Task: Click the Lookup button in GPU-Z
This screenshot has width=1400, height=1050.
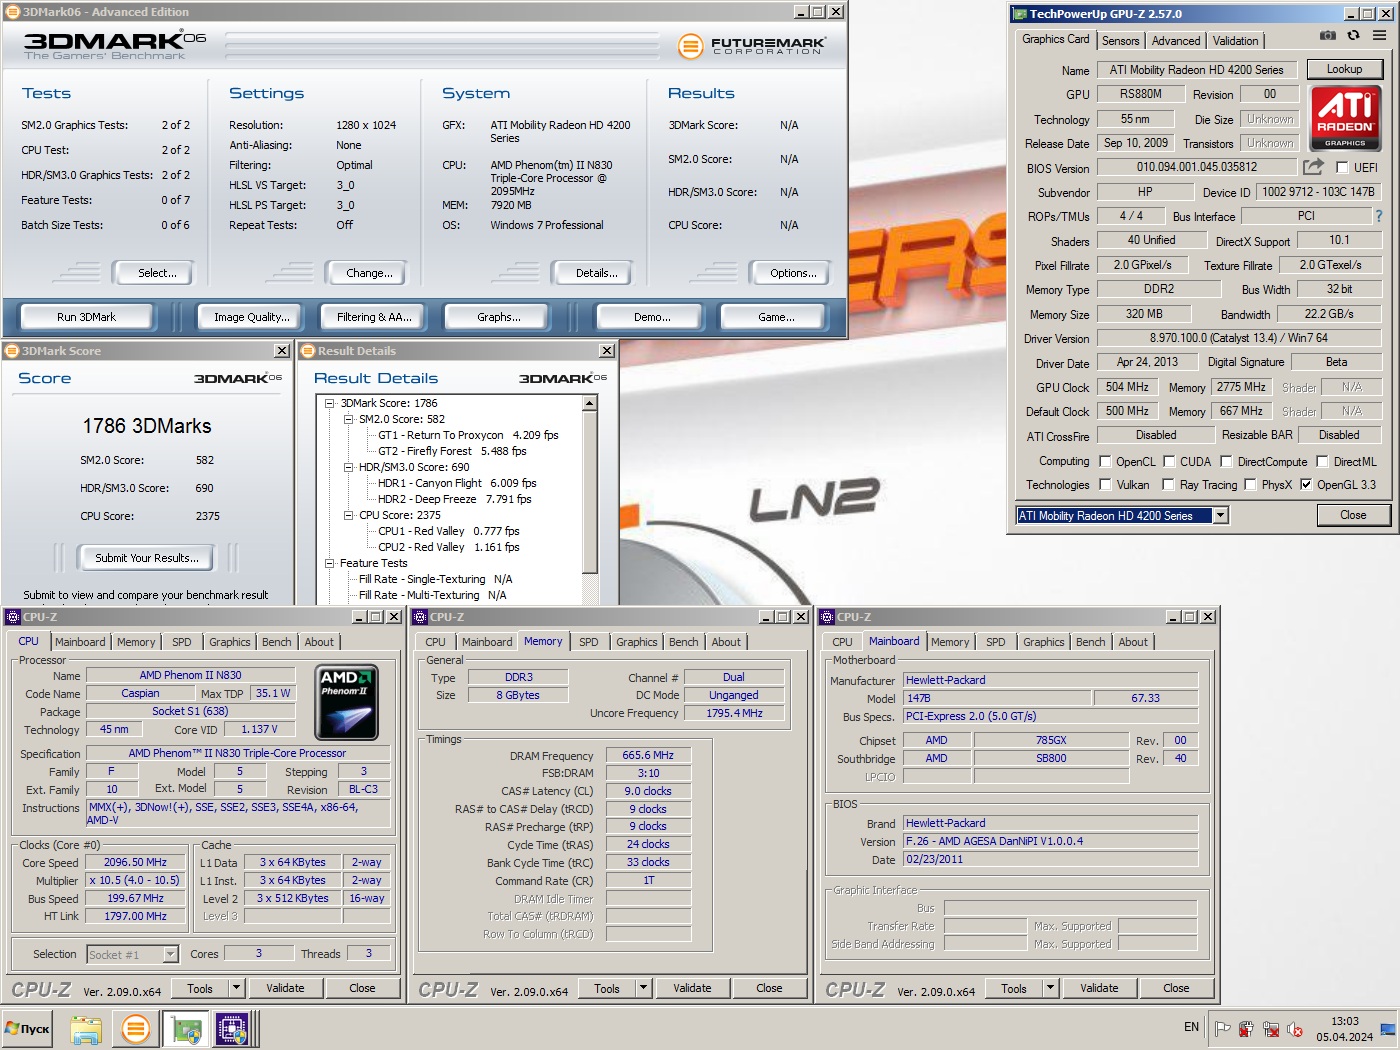Action: coord(1344,69)
